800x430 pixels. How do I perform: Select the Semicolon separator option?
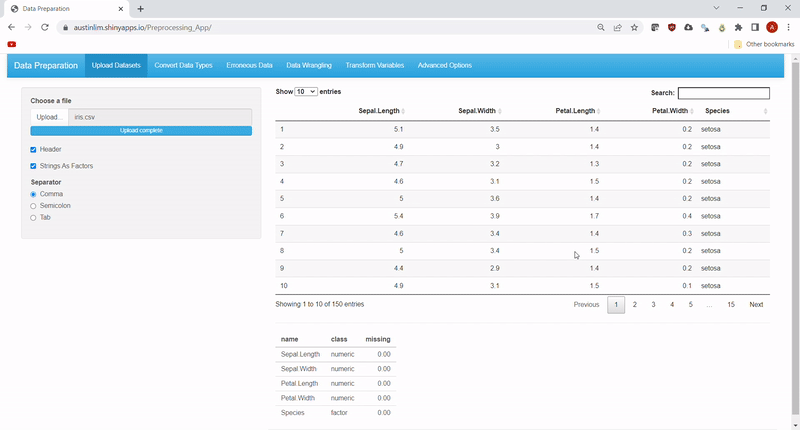(x=33, y=206)
